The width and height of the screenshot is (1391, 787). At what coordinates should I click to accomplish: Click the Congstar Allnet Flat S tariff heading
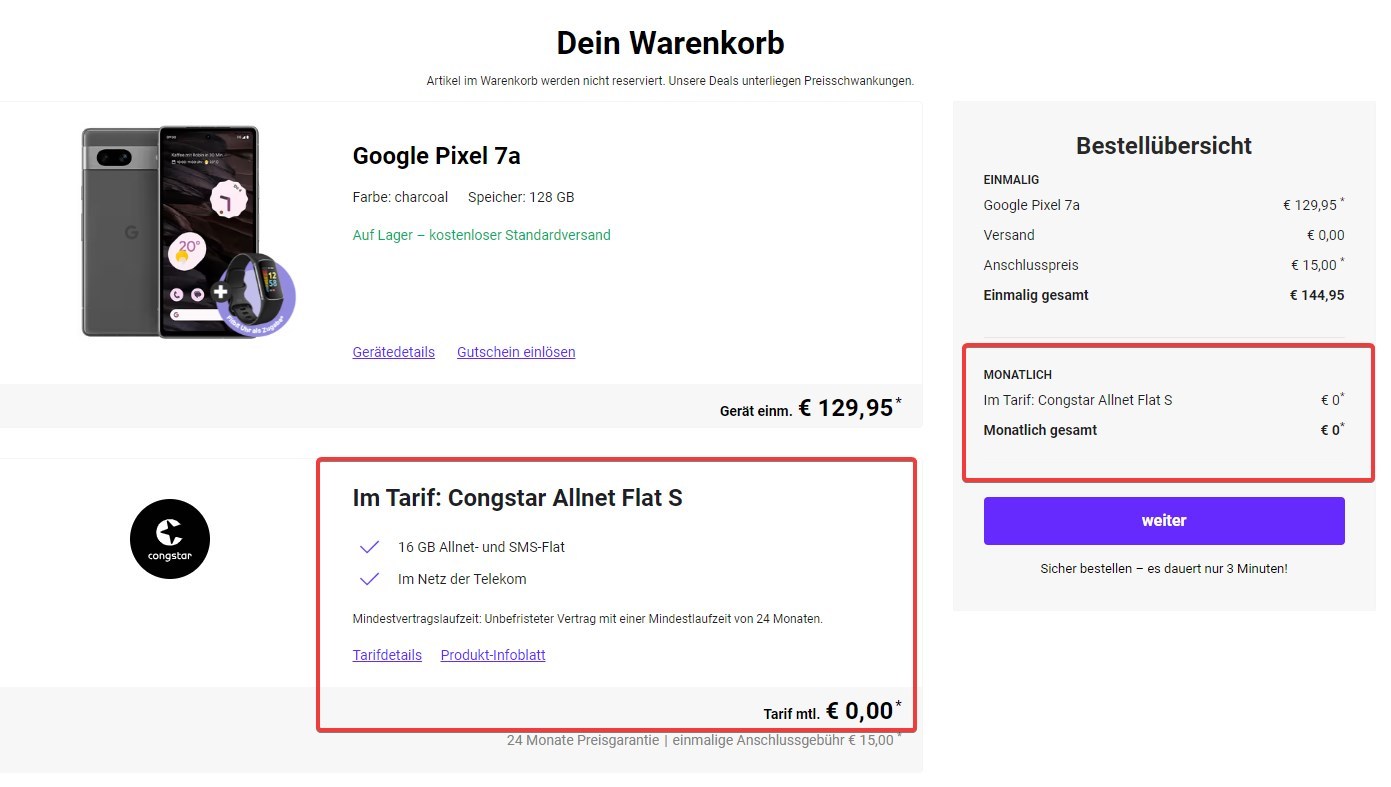[517, 497]
